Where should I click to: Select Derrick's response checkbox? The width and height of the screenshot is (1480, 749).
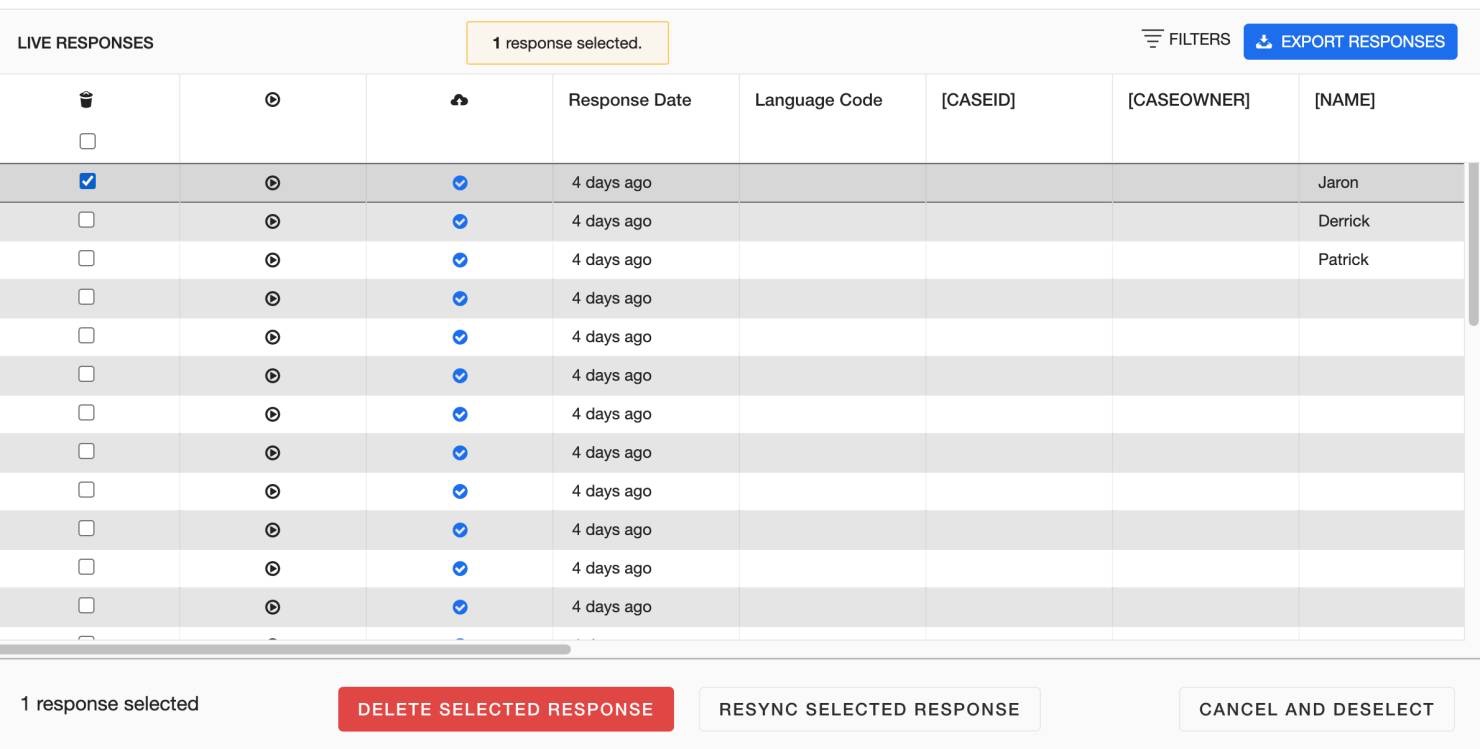[x=87, y=220]
